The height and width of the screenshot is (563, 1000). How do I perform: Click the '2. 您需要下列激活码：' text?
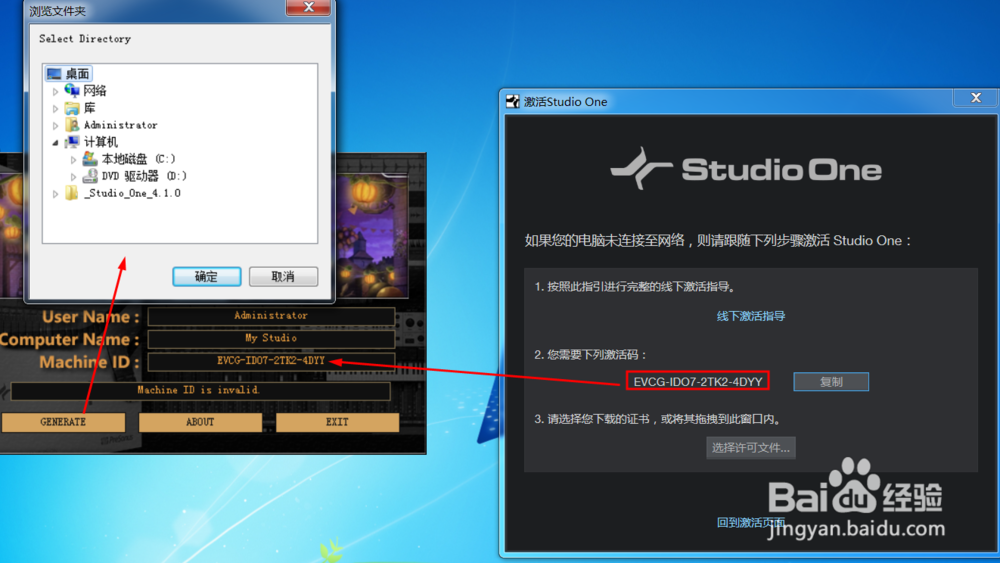point(591,355)
